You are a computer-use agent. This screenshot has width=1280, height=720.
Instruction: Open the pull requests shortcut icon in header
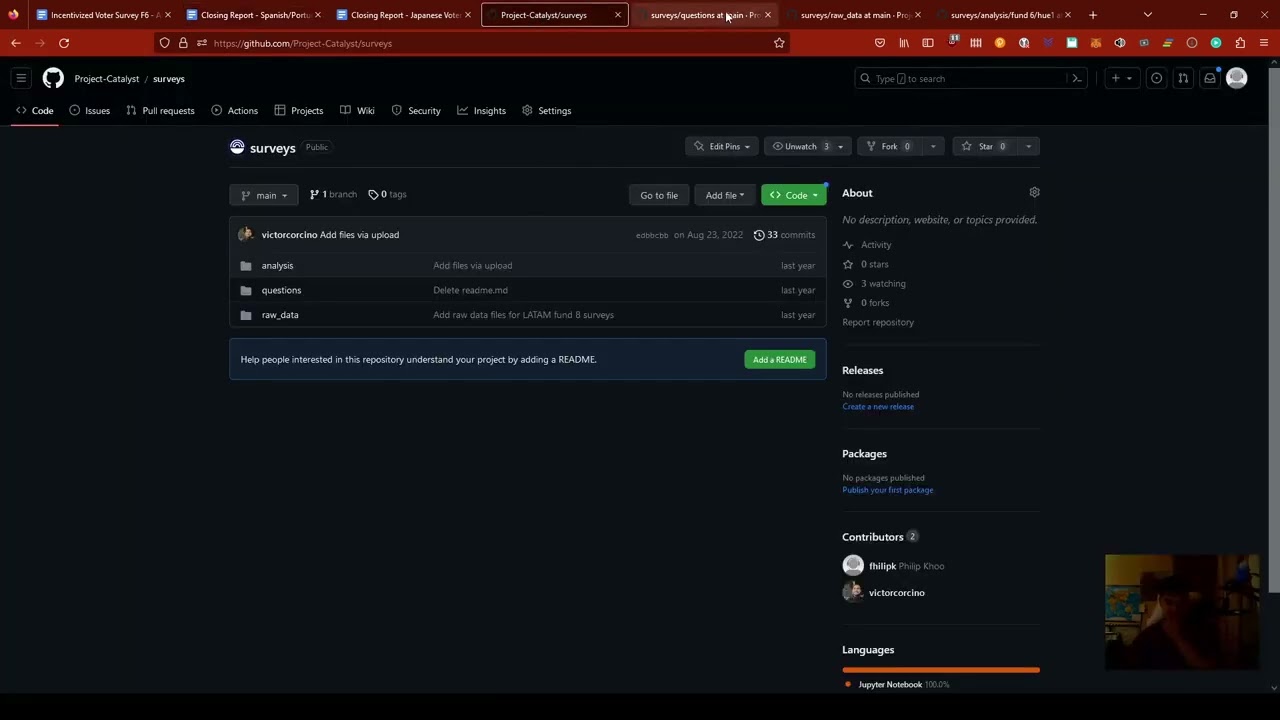pos(1183,78)
